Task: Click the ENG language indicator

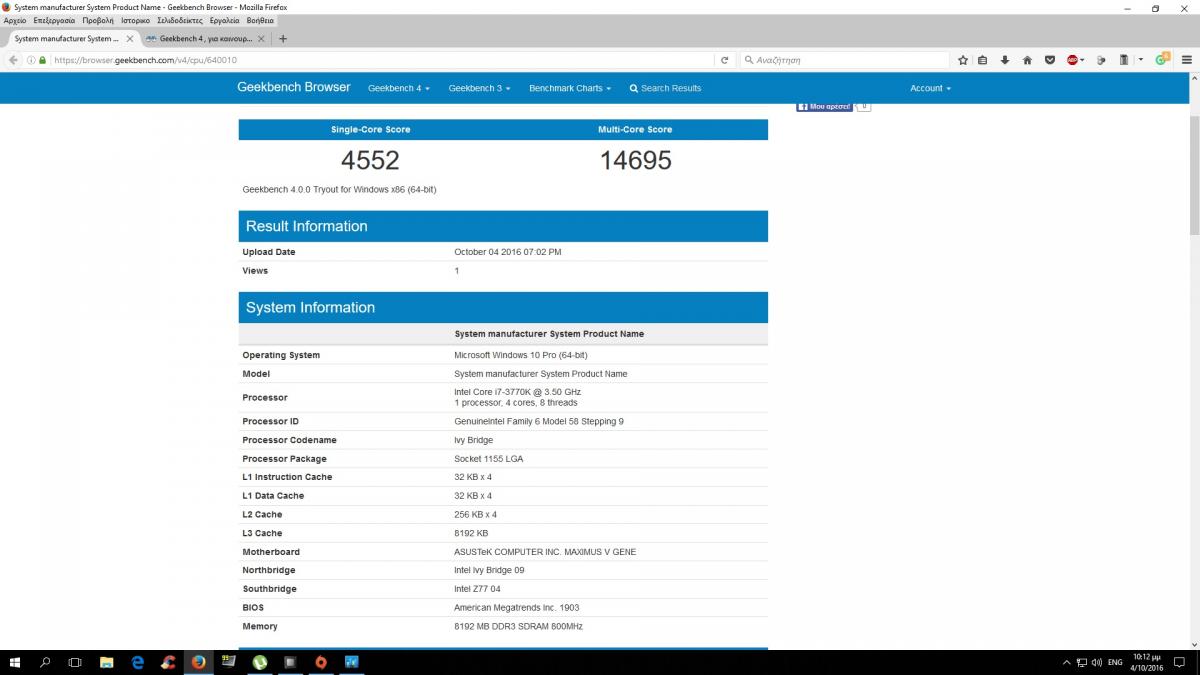Action: tap(1116, 662)
